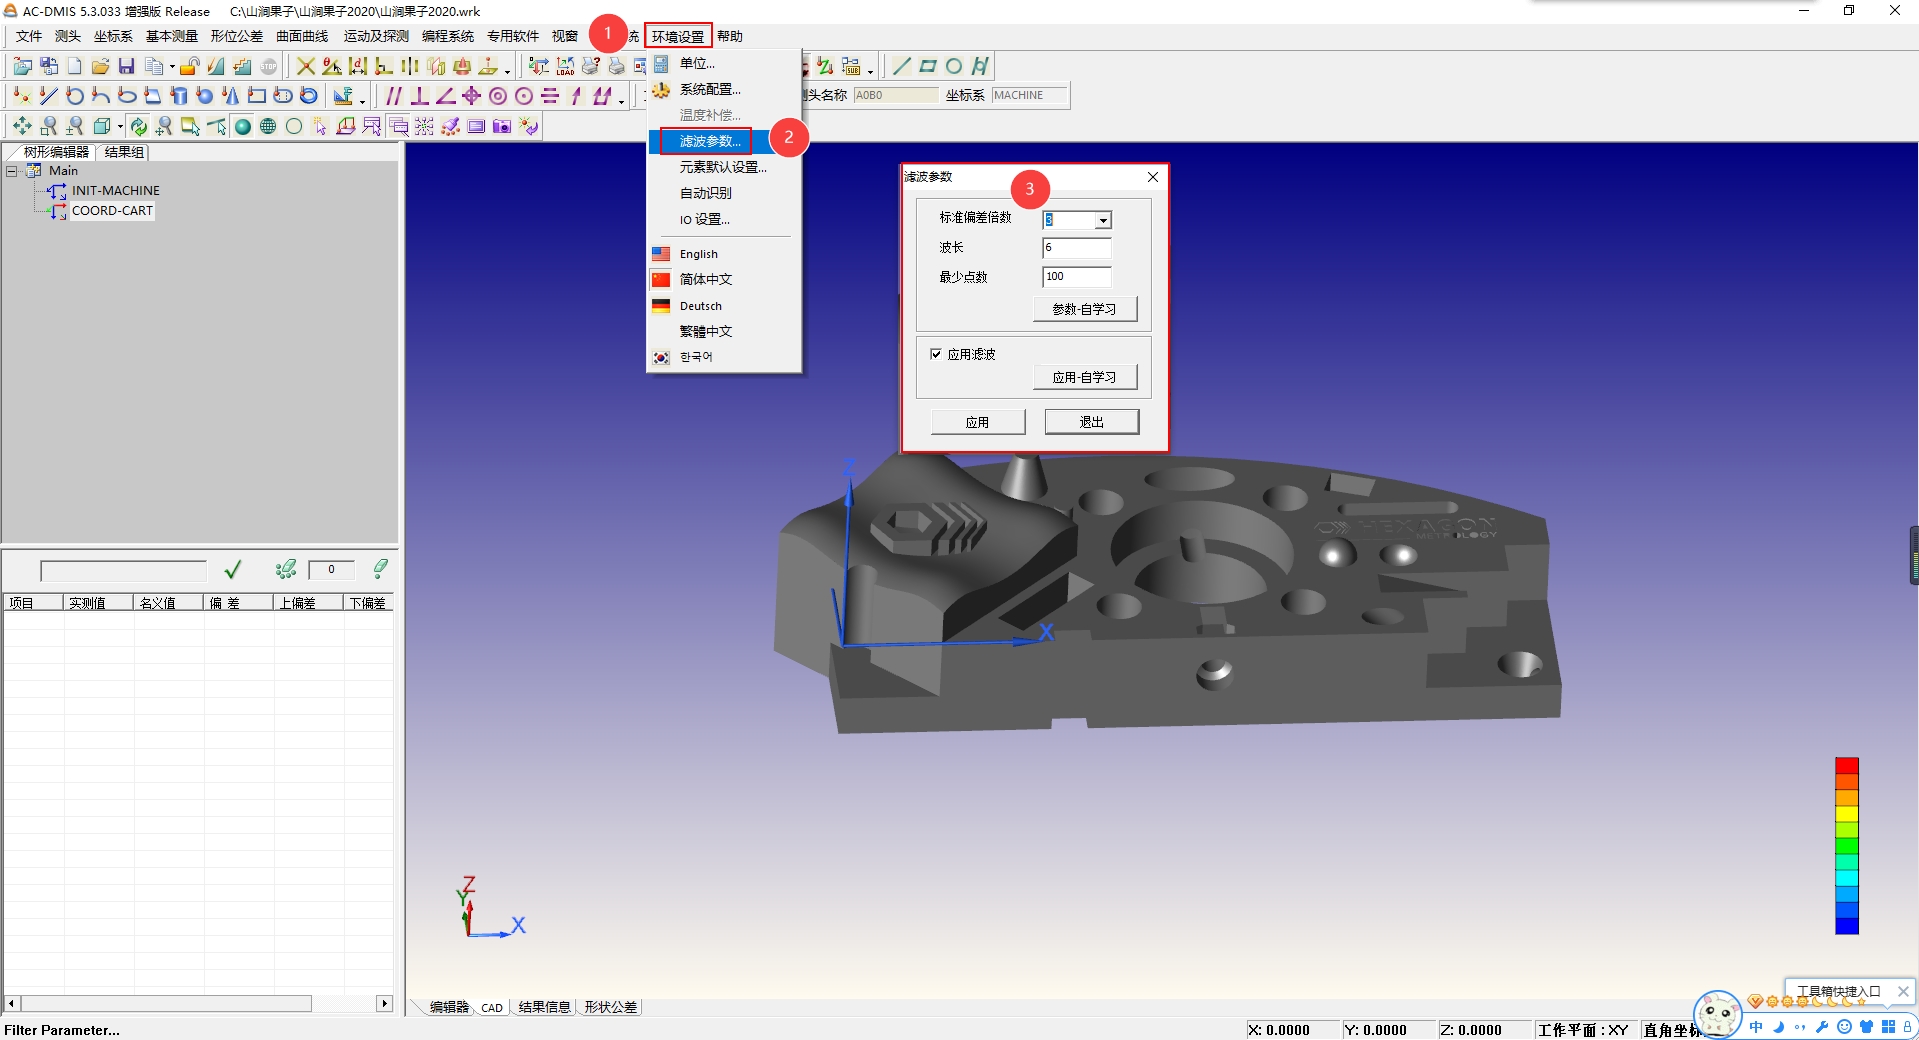Click the 波长 input field
Screen dimensions: 1919x1040
1077,248
